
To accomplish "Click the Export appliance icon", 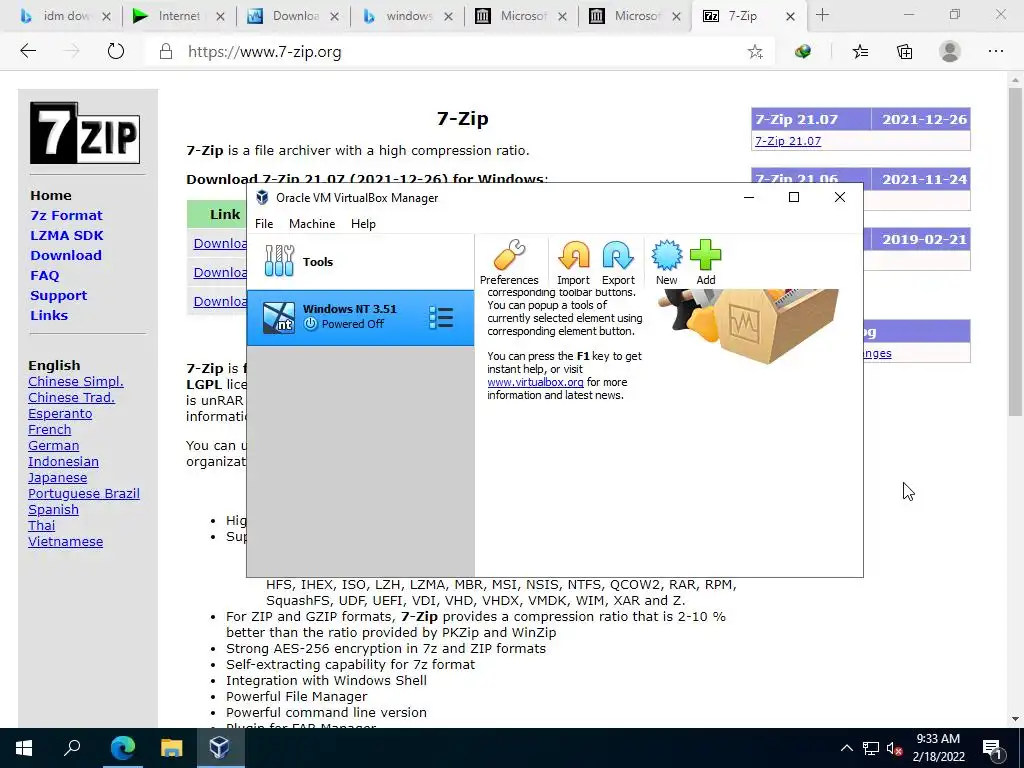I will pos(618,261).
